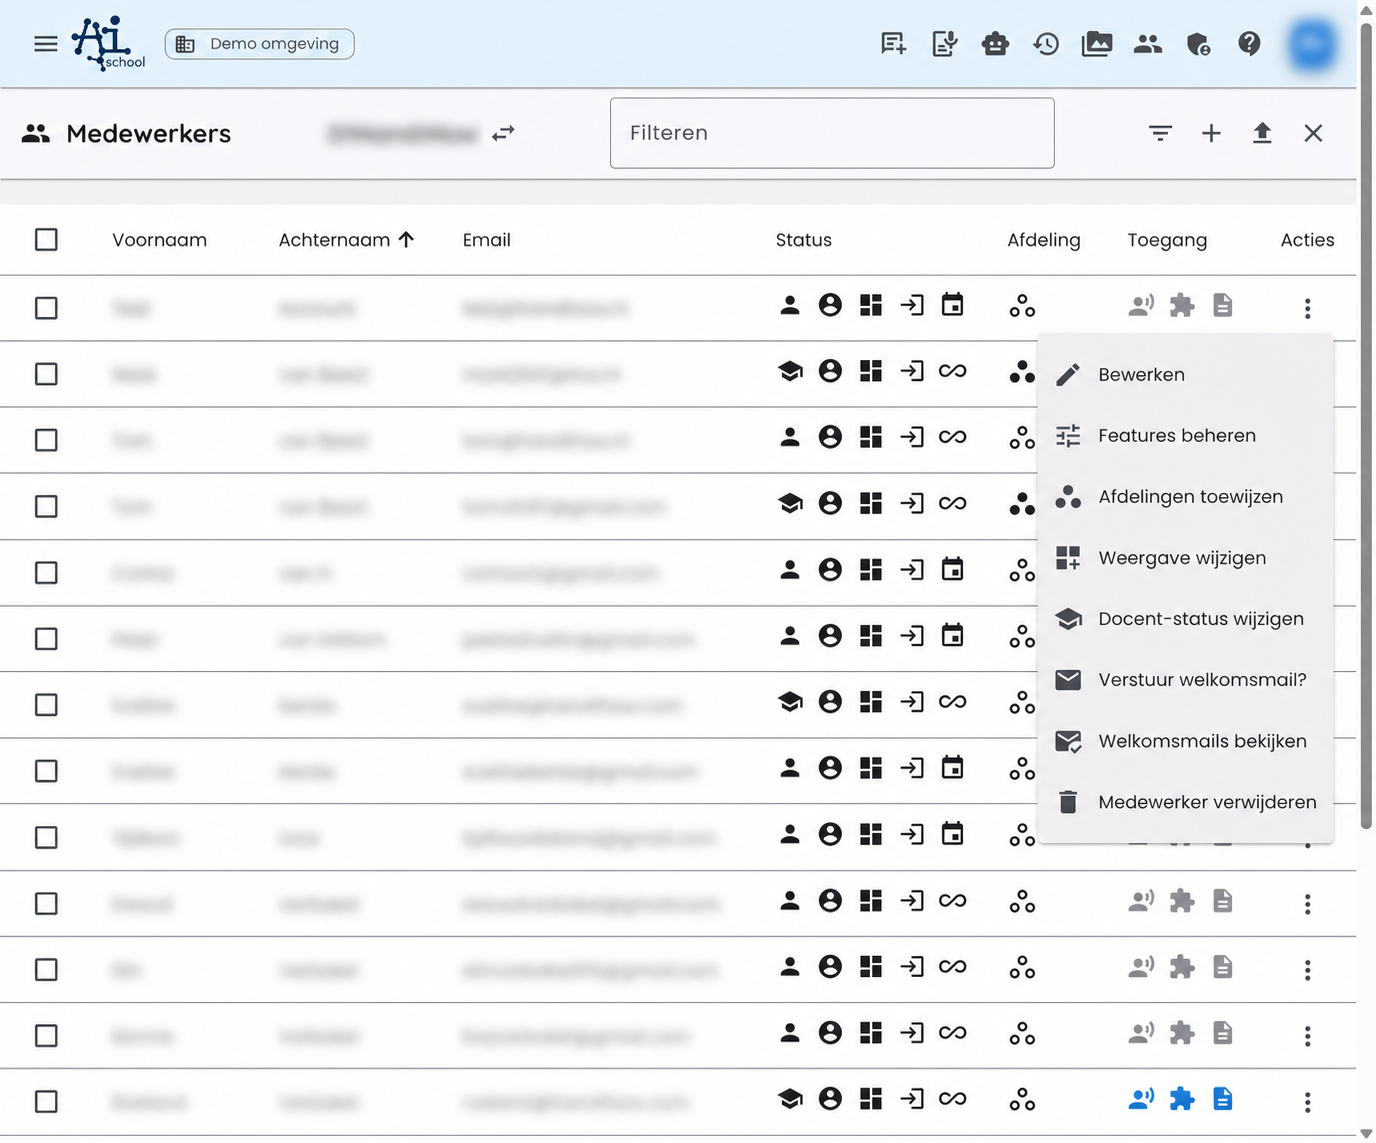Open the hamburger navigation menu
1376x1143 pixels.
pos(45,44)
